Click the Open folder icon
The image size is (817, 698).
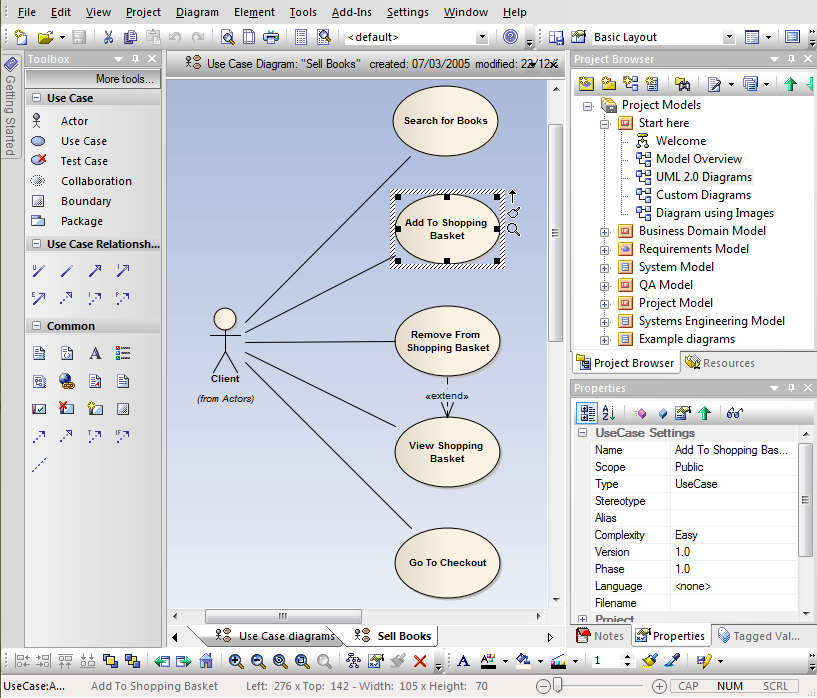click(45, 37)
